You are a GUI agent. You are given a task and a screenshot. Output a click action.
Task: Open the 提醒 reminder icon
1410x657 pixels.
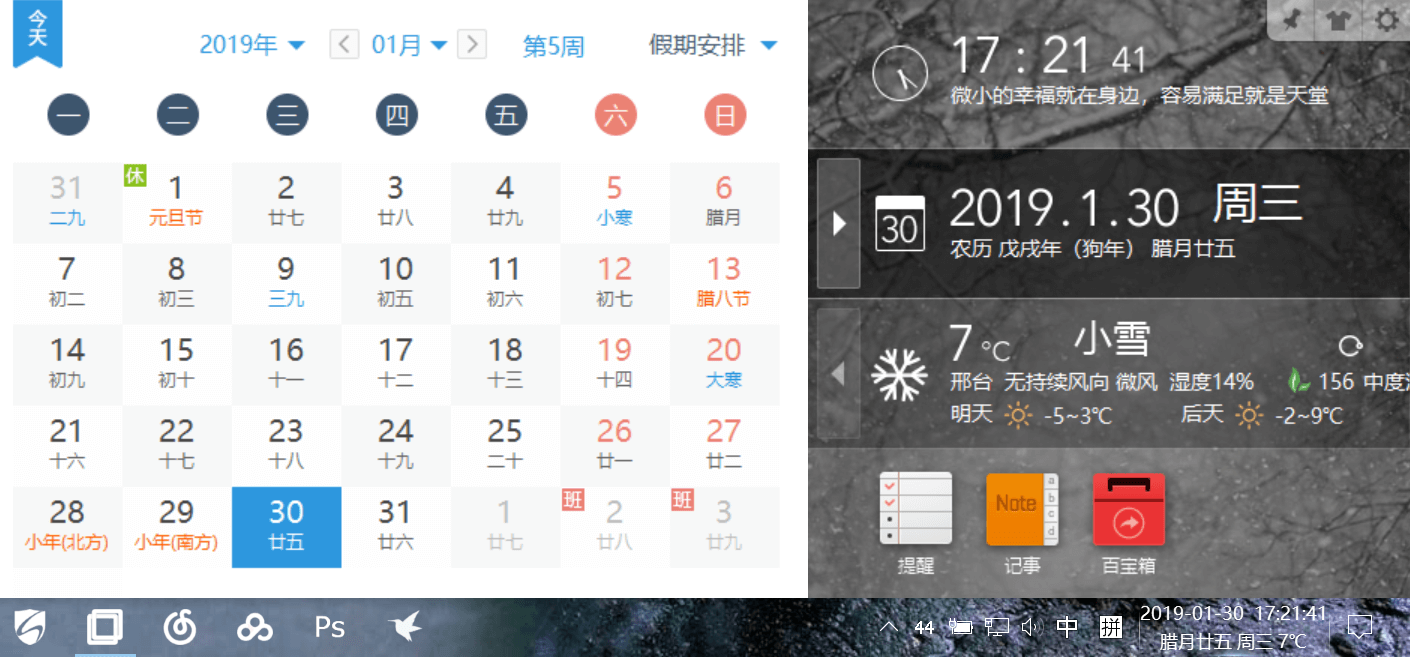tap(915, 509)
